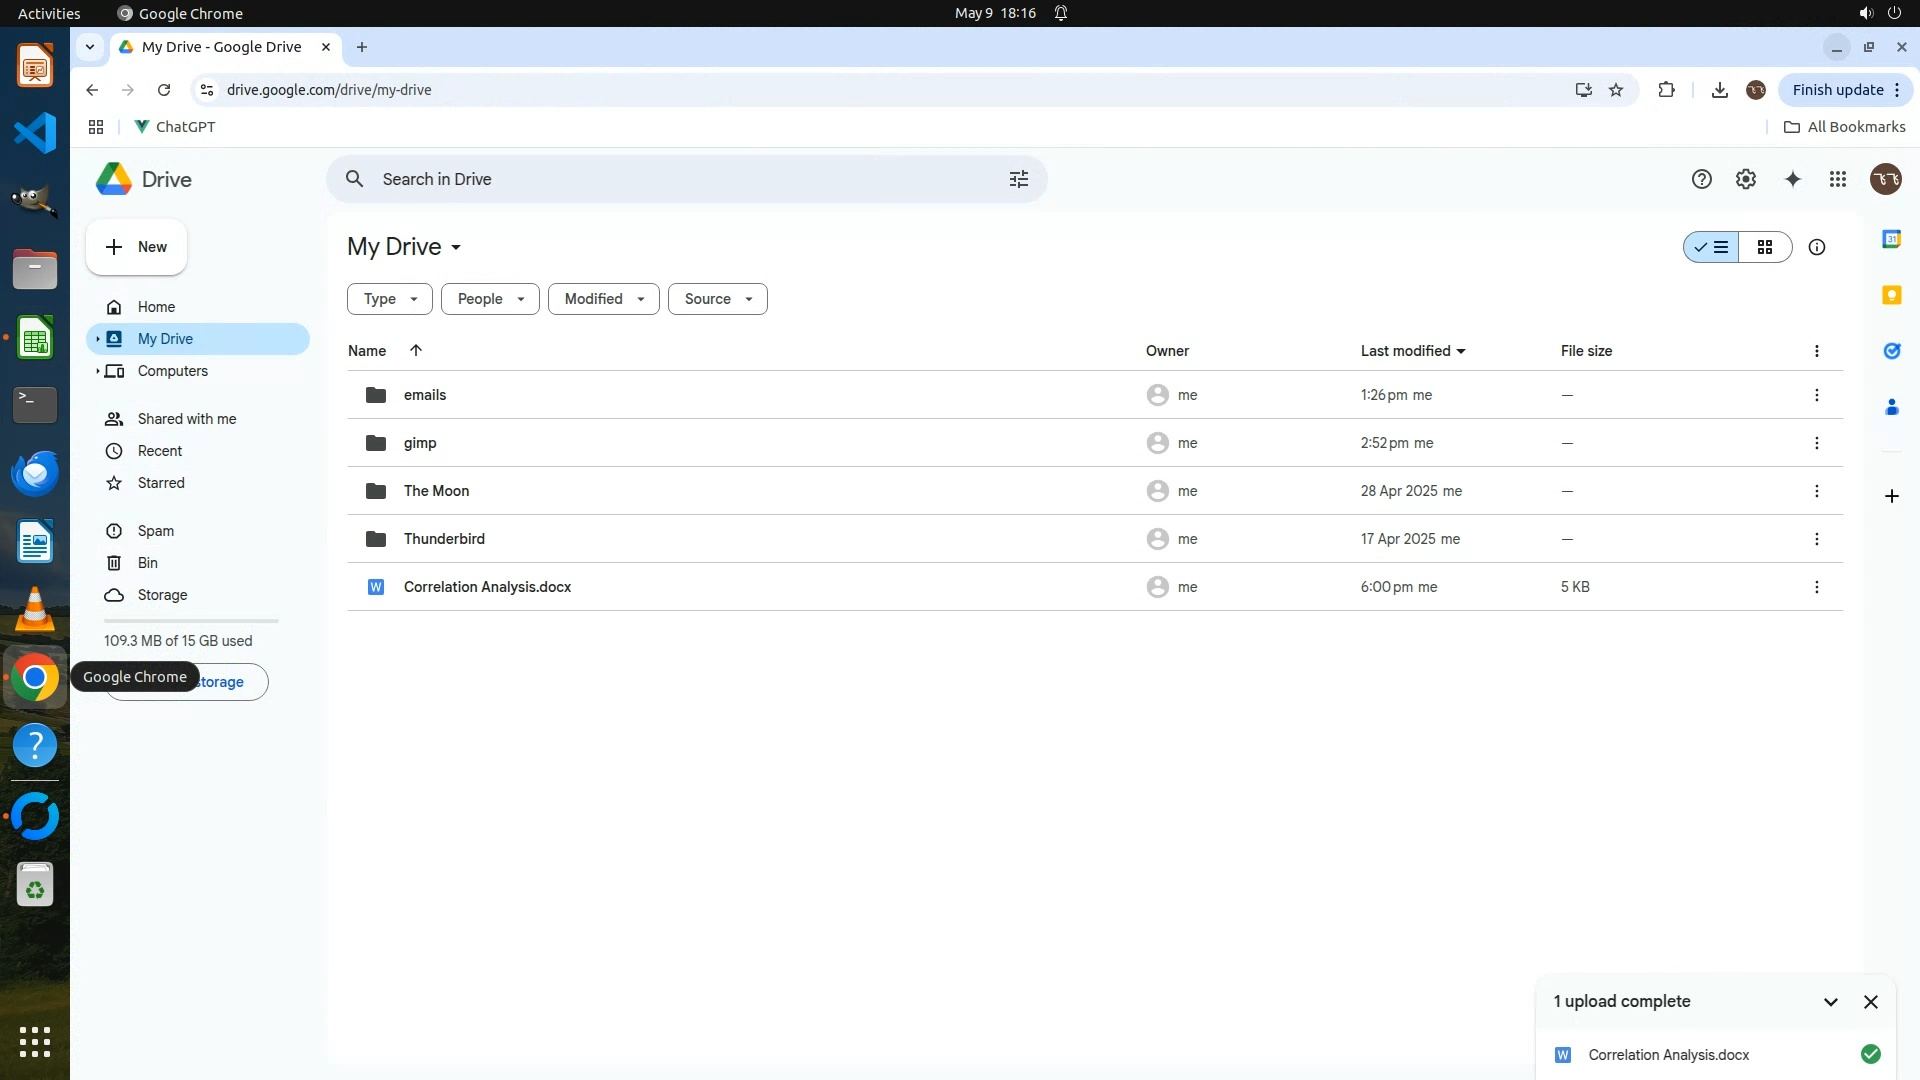Click the Support help icon
The image size is (1920, 1080).
(1701, 179)
